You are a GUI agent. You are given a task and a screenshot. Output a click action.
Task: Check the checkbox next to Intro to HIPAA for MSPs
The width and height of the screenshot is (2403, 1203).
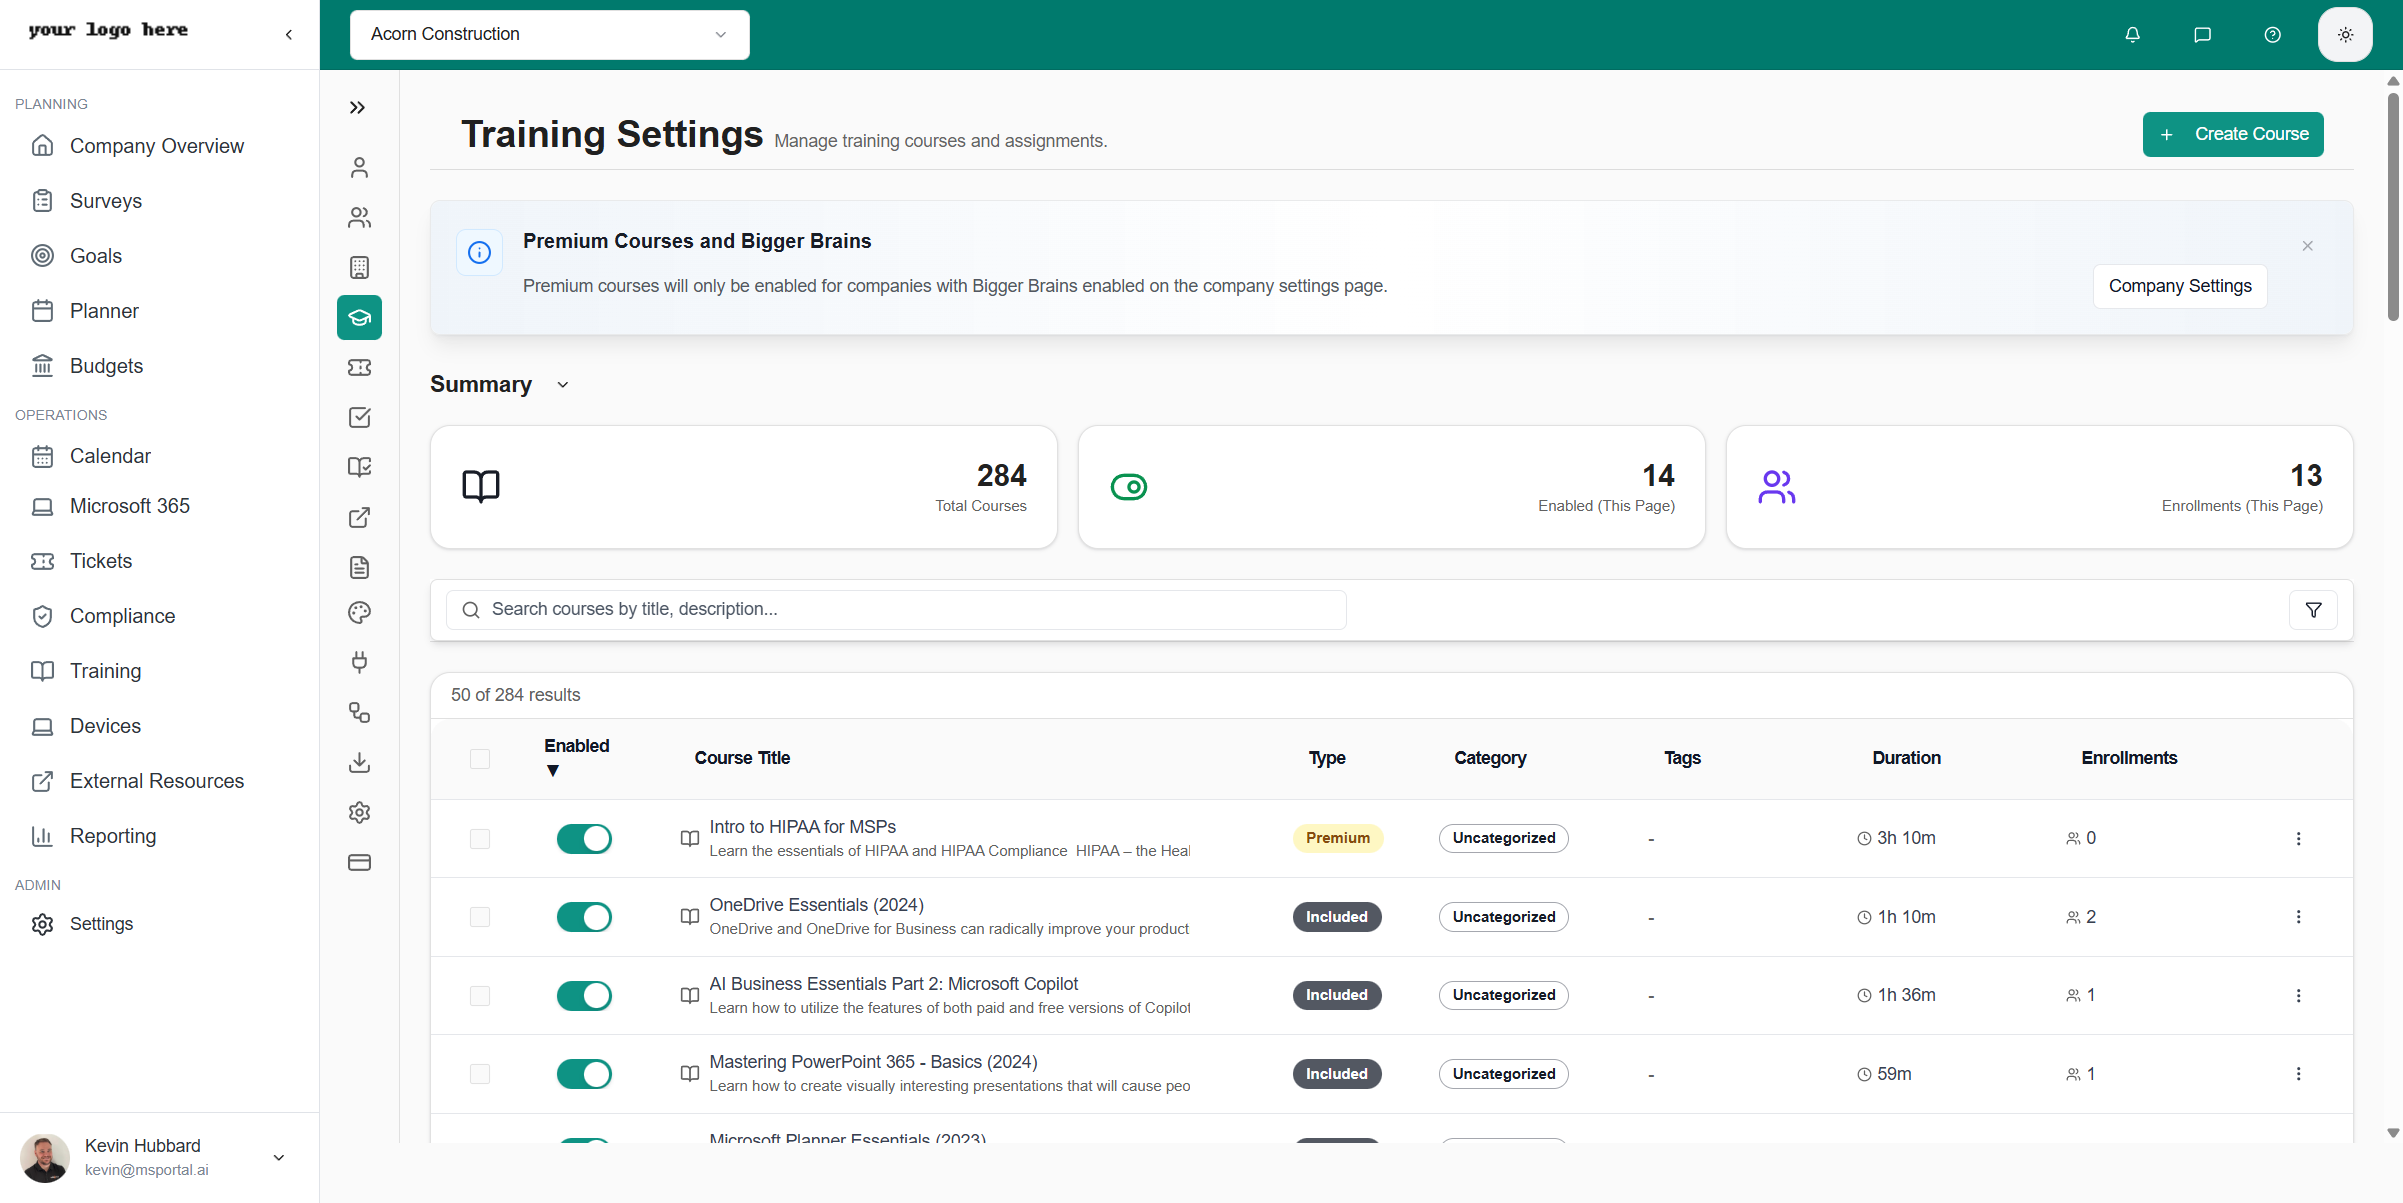click(x=480, y=838)
